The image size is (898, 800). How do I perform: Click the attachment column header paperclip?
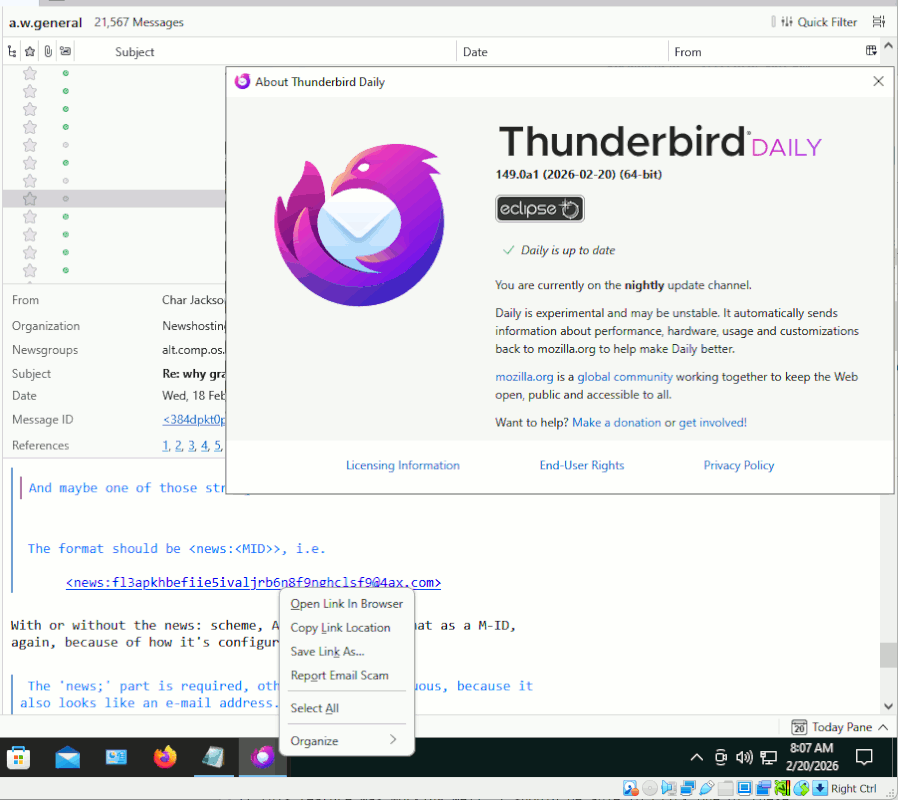click(48, 52)
